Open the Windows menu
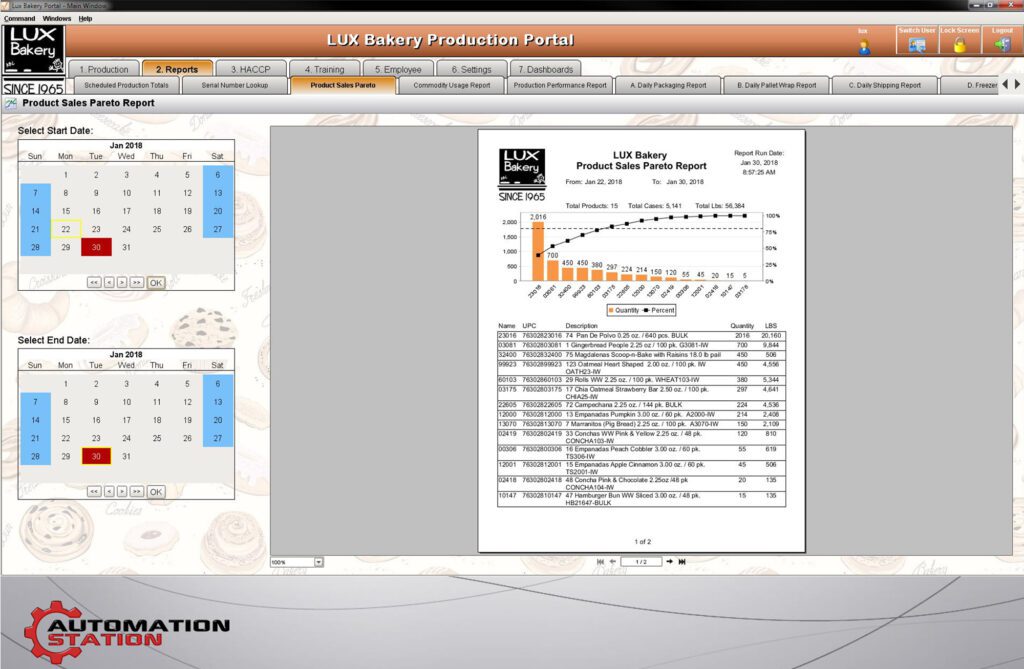1024x669 pixels. tap(57, 18)
